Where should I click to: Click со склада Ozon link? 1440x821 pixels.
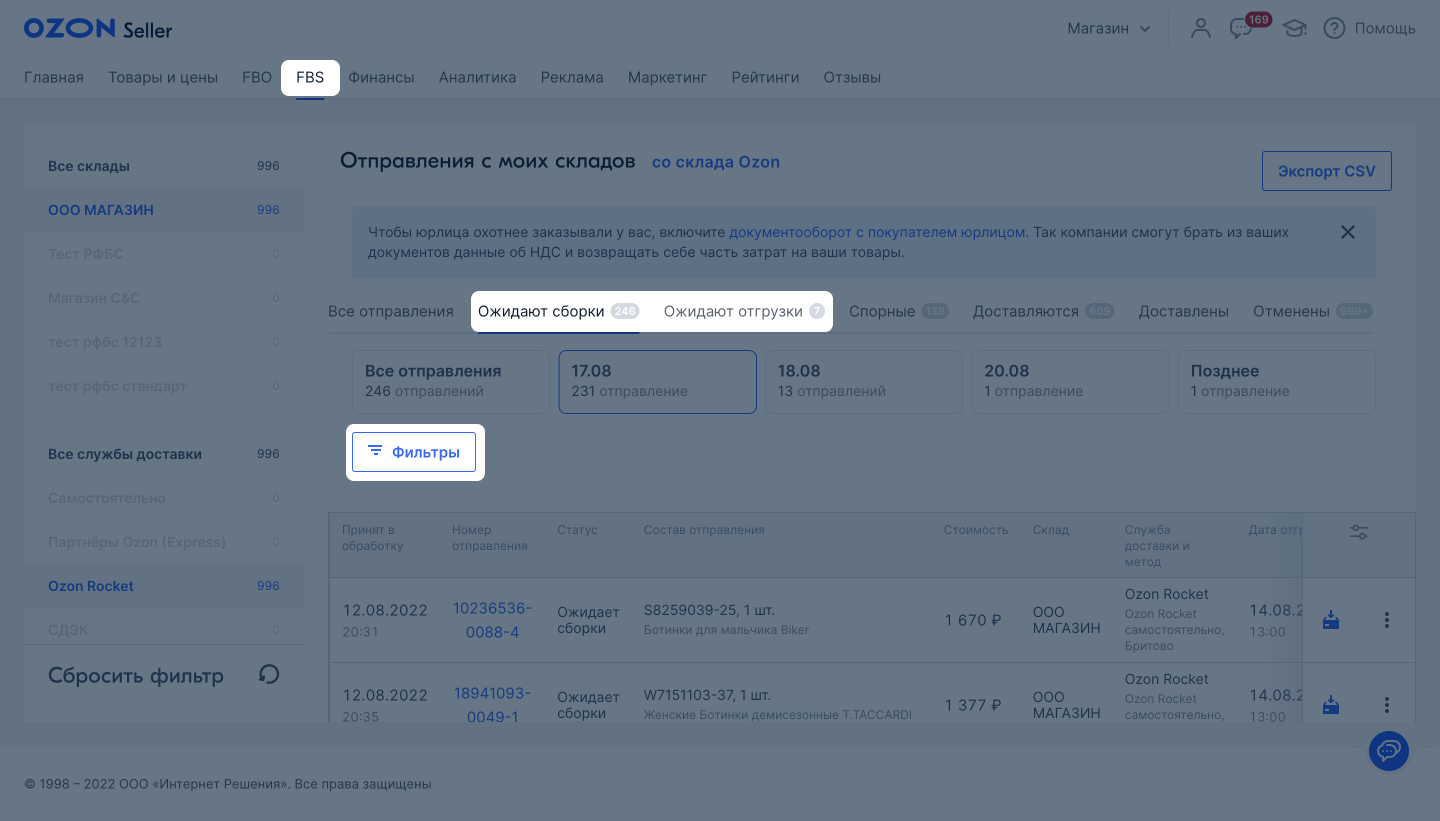point(716,162)
